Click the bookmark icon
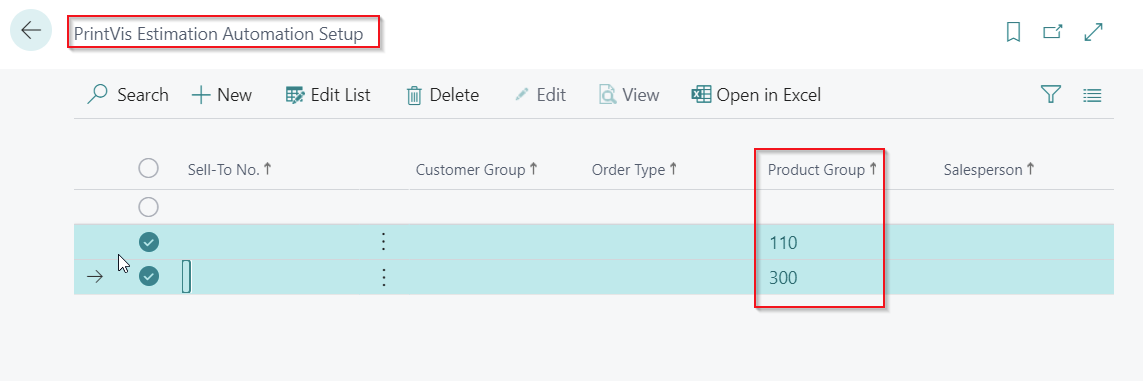1143x381 pixels. tap(1013, 32)
